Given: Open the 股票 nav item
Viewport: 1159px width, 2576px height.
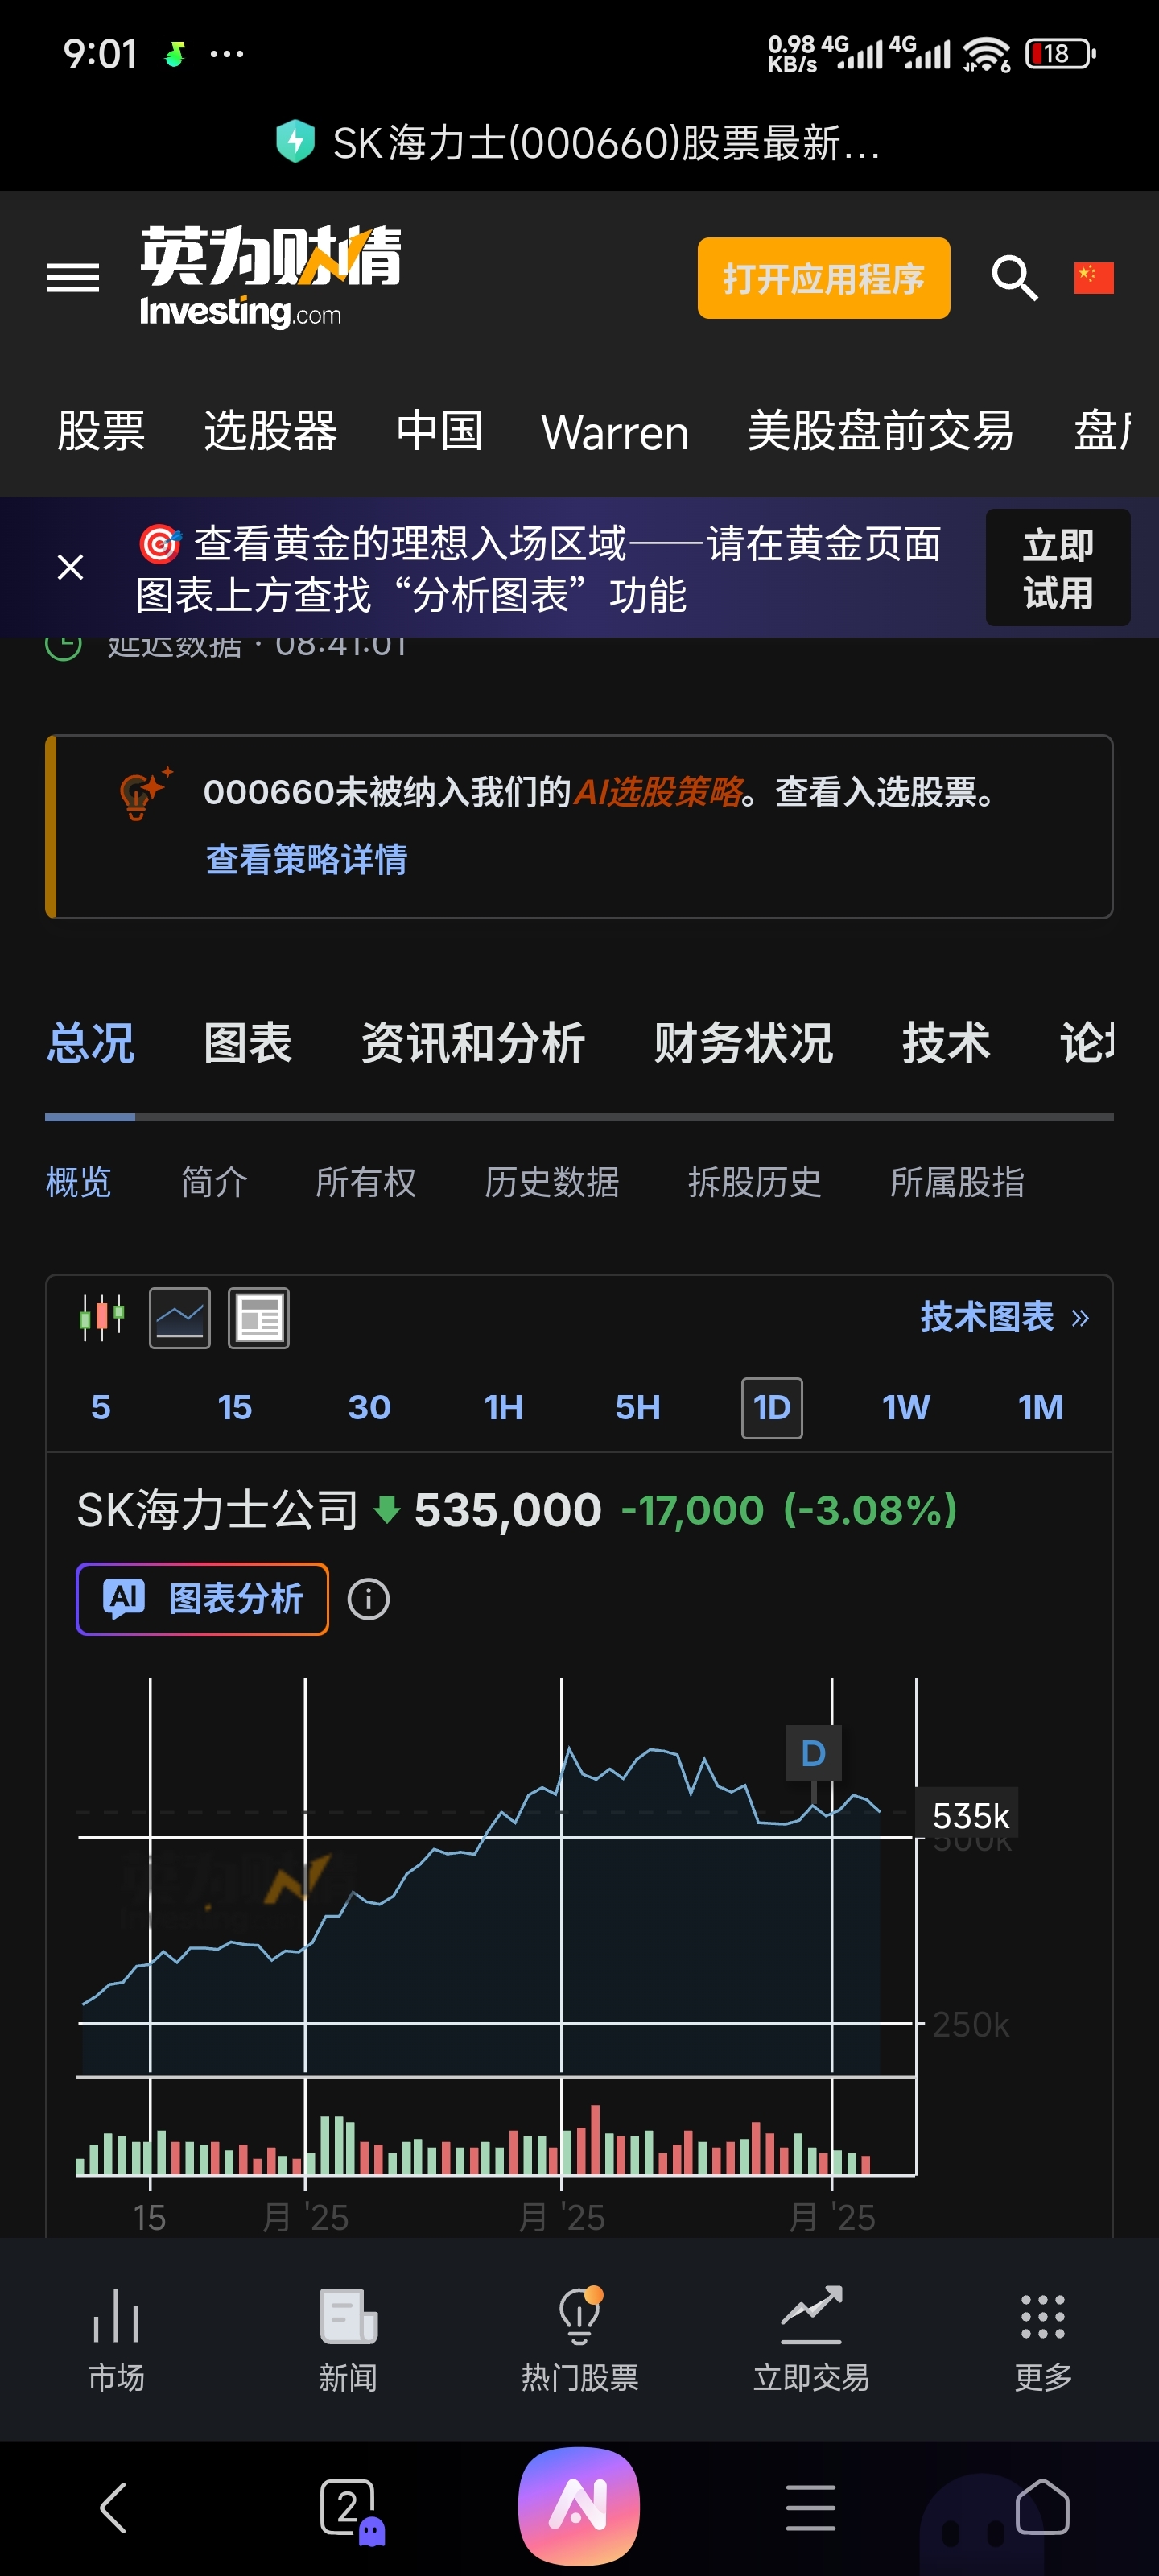Looking at the screenshot, I should point(101,431).
